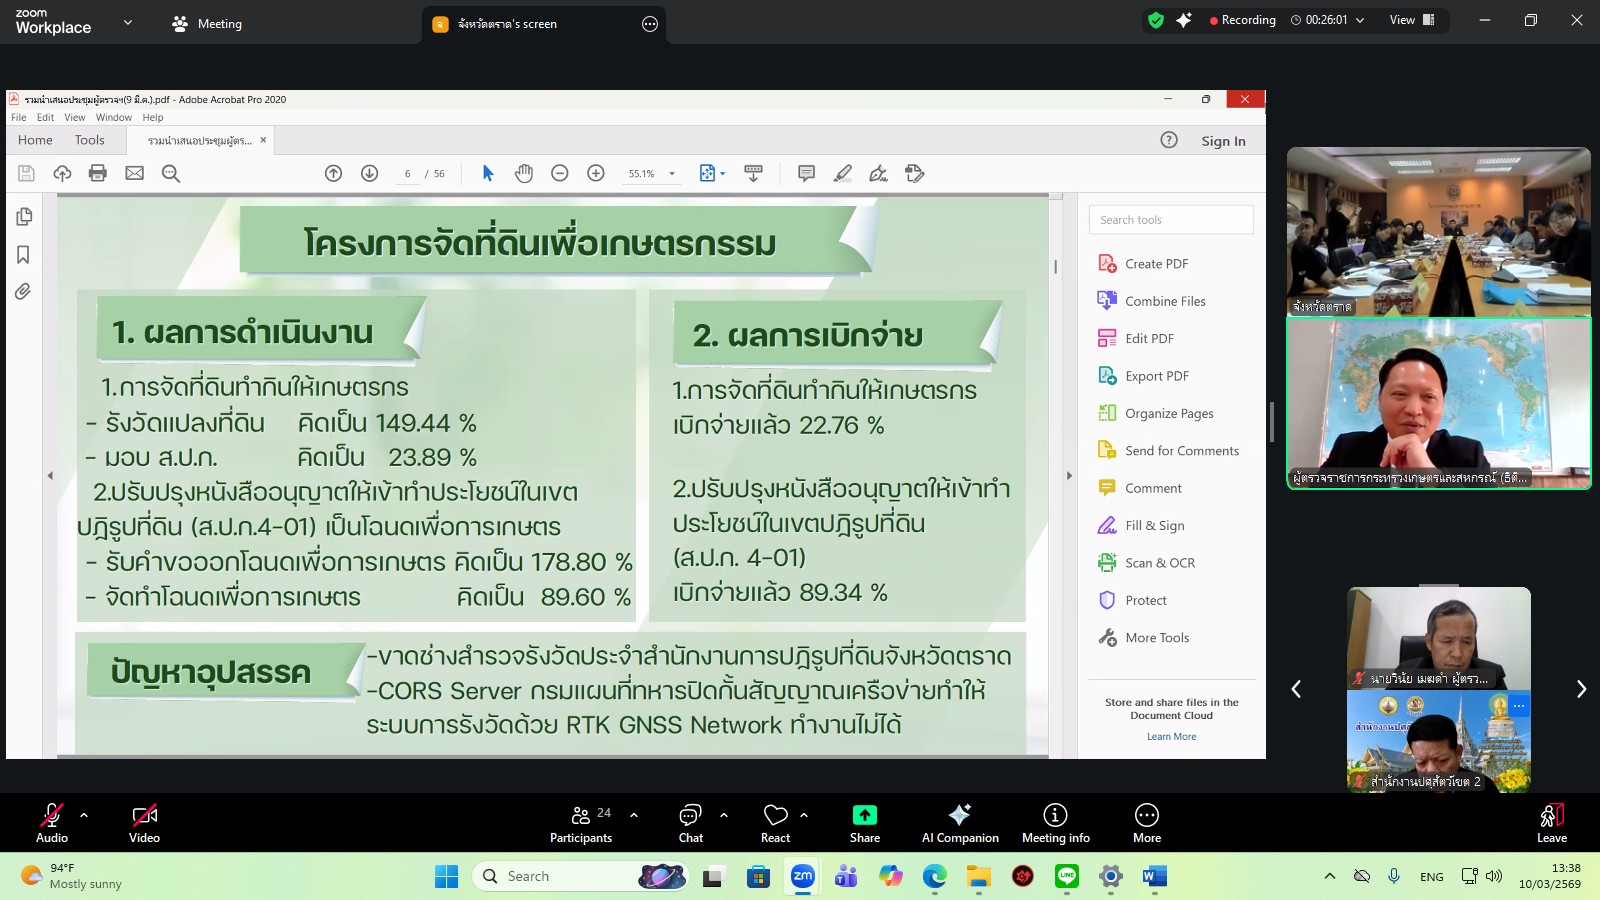Screen dimensions: 1600x900
Task: Click the Sign In button
Action: point(1223,141)
